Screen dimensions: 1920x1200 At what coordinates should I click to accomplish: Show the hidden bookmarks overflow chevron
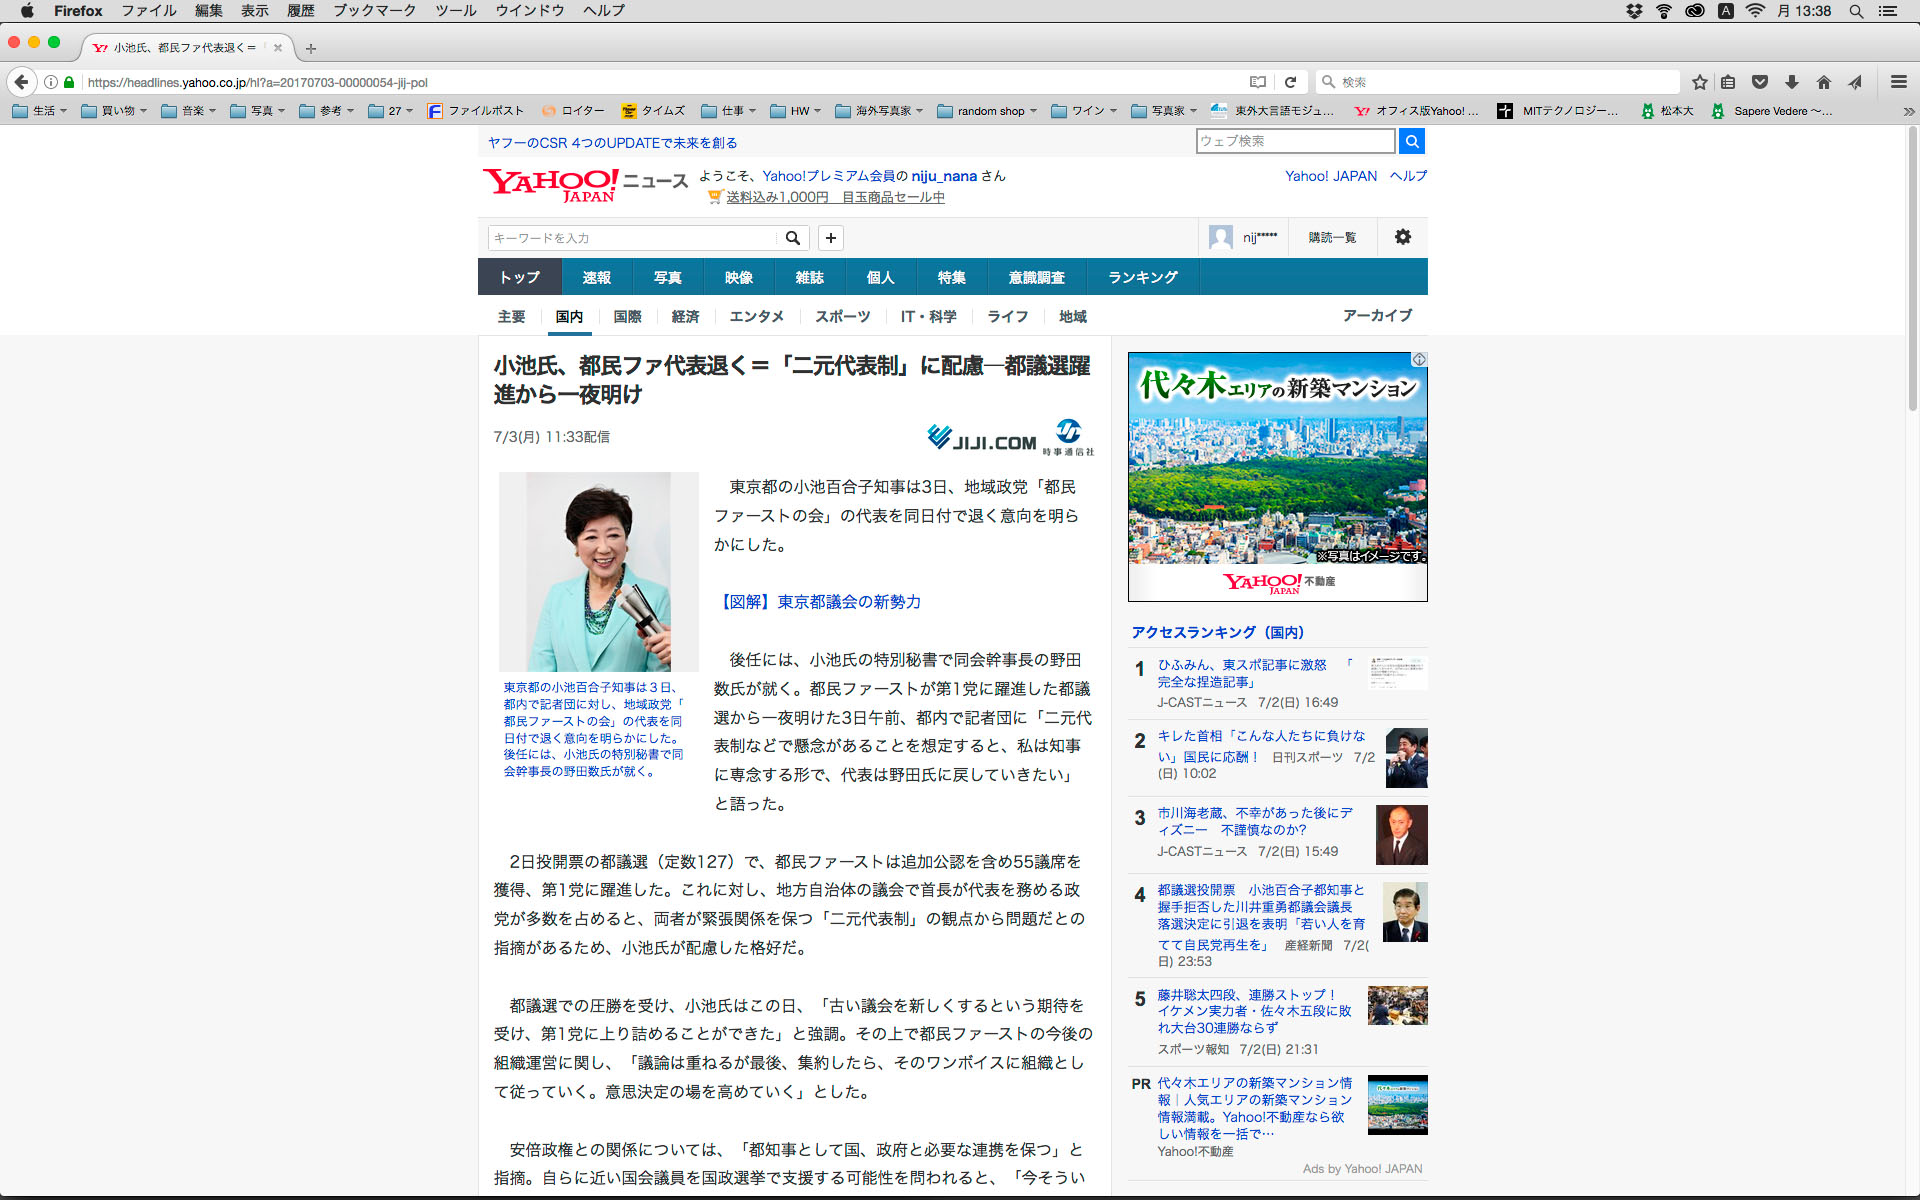[1908, 111]
